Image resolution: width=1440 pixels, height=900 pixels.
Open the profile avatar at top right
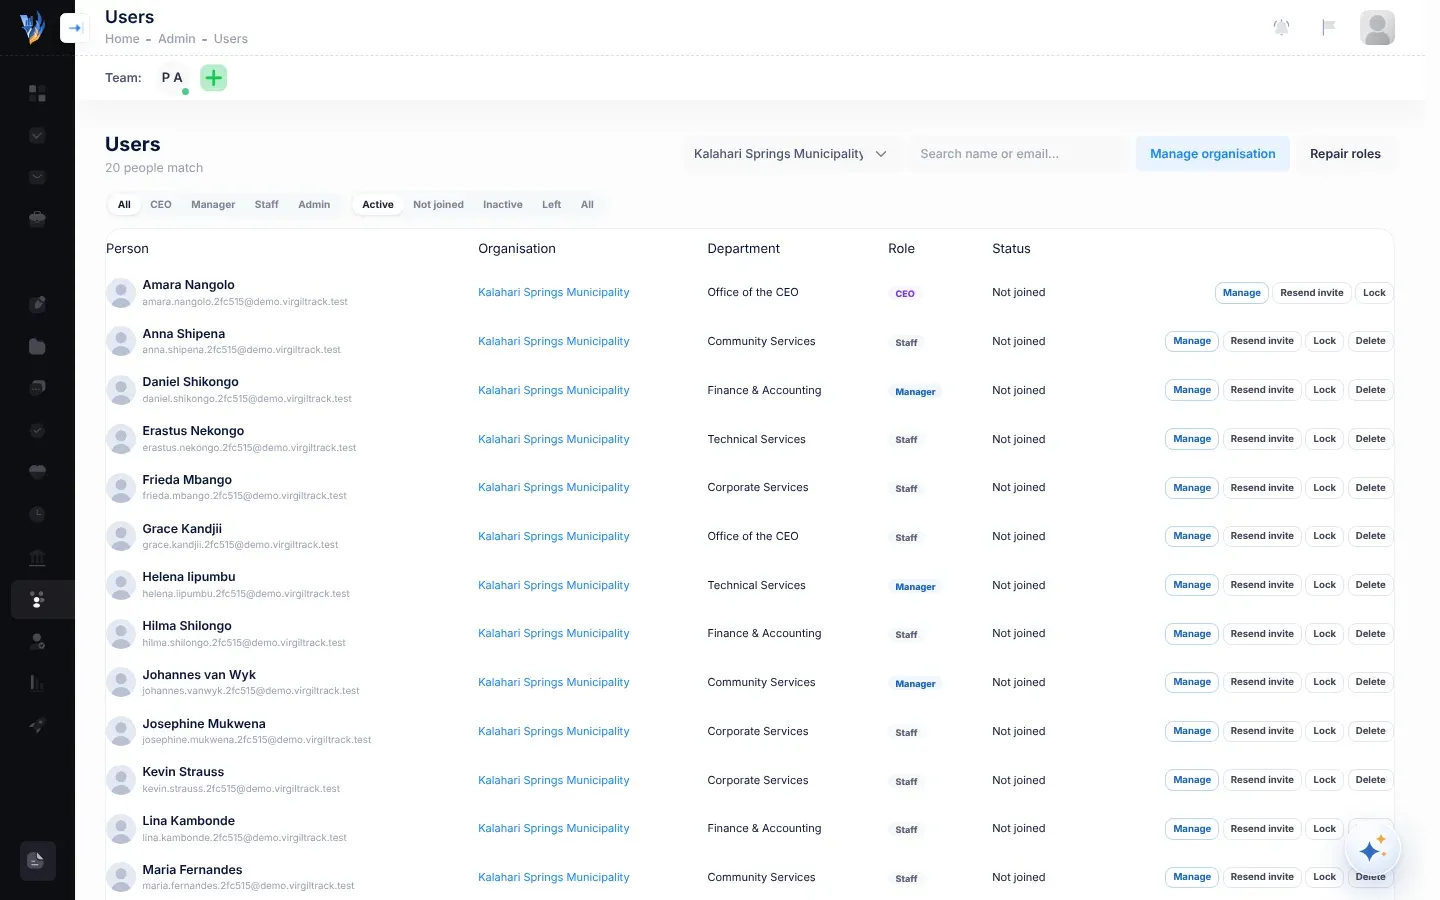1377,27
